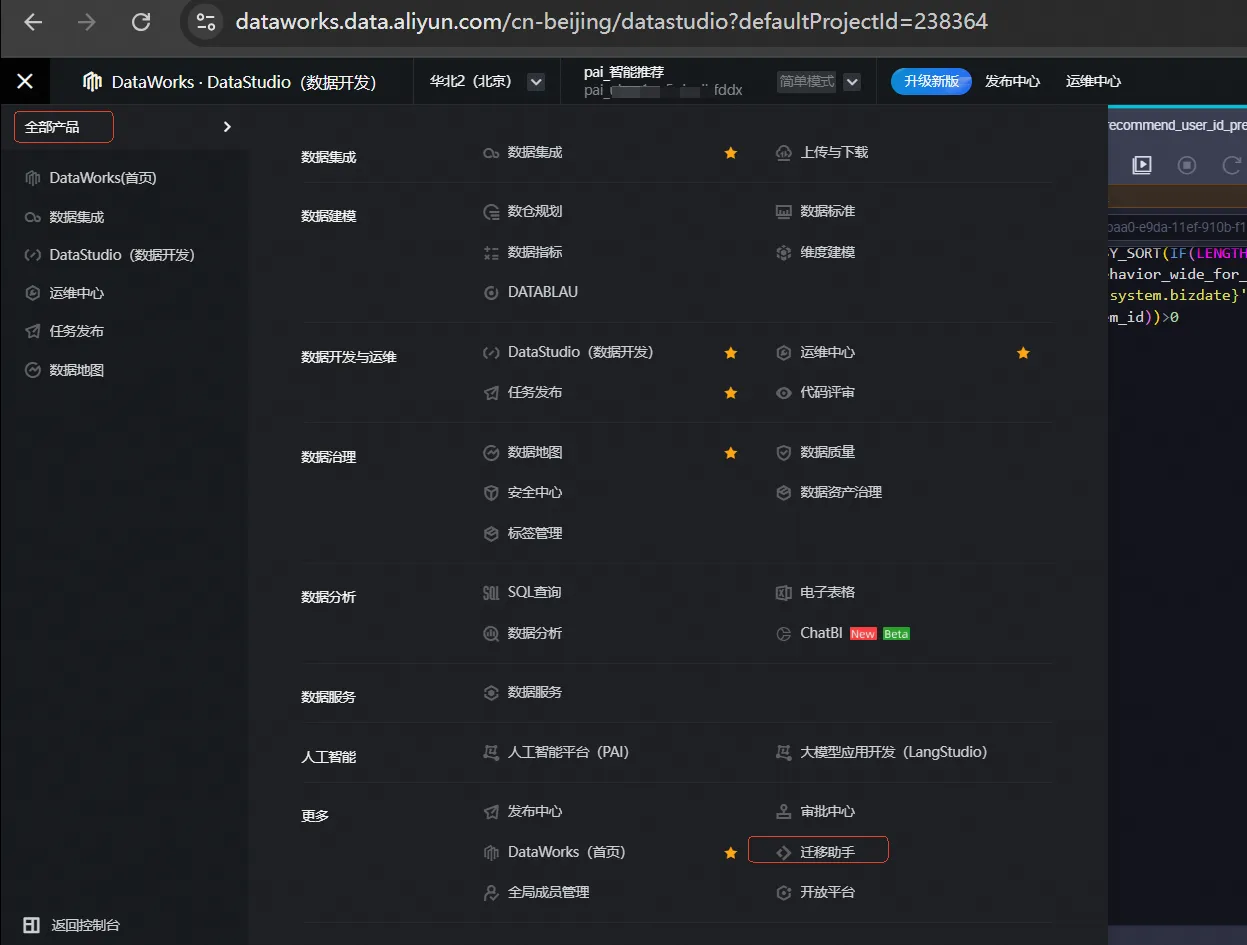Expand the 全部产品 chevron arrow
The width and height of the screenshot is (1247, 945).
point(227,127)
